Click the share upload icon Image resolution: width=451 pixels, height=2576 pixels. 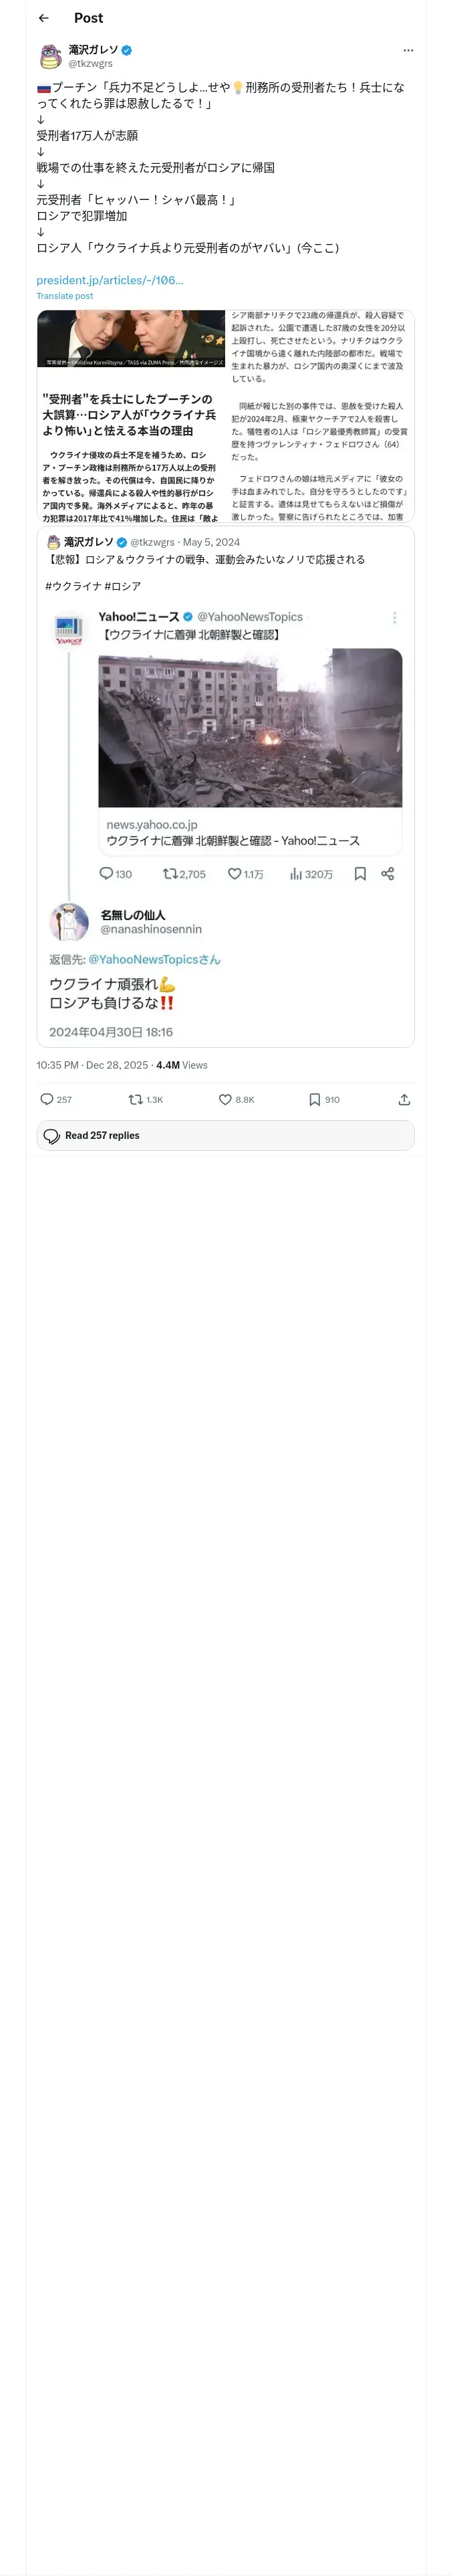point(404,1099)
